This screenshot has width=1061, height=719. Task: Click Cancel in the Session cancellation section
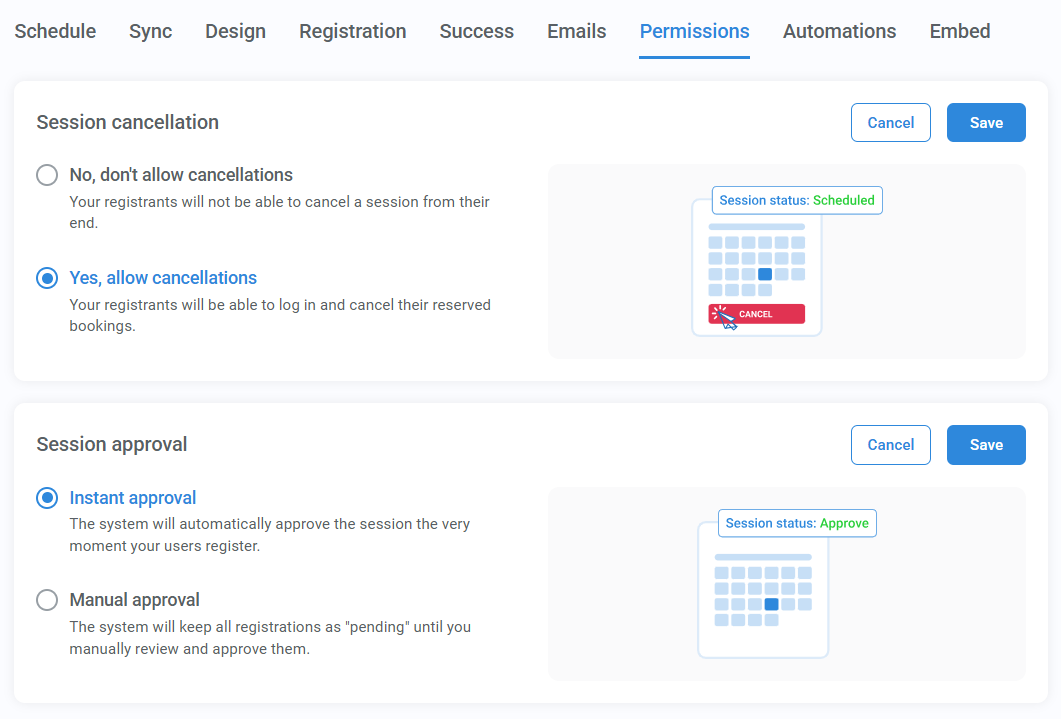(x=890, y=122)
